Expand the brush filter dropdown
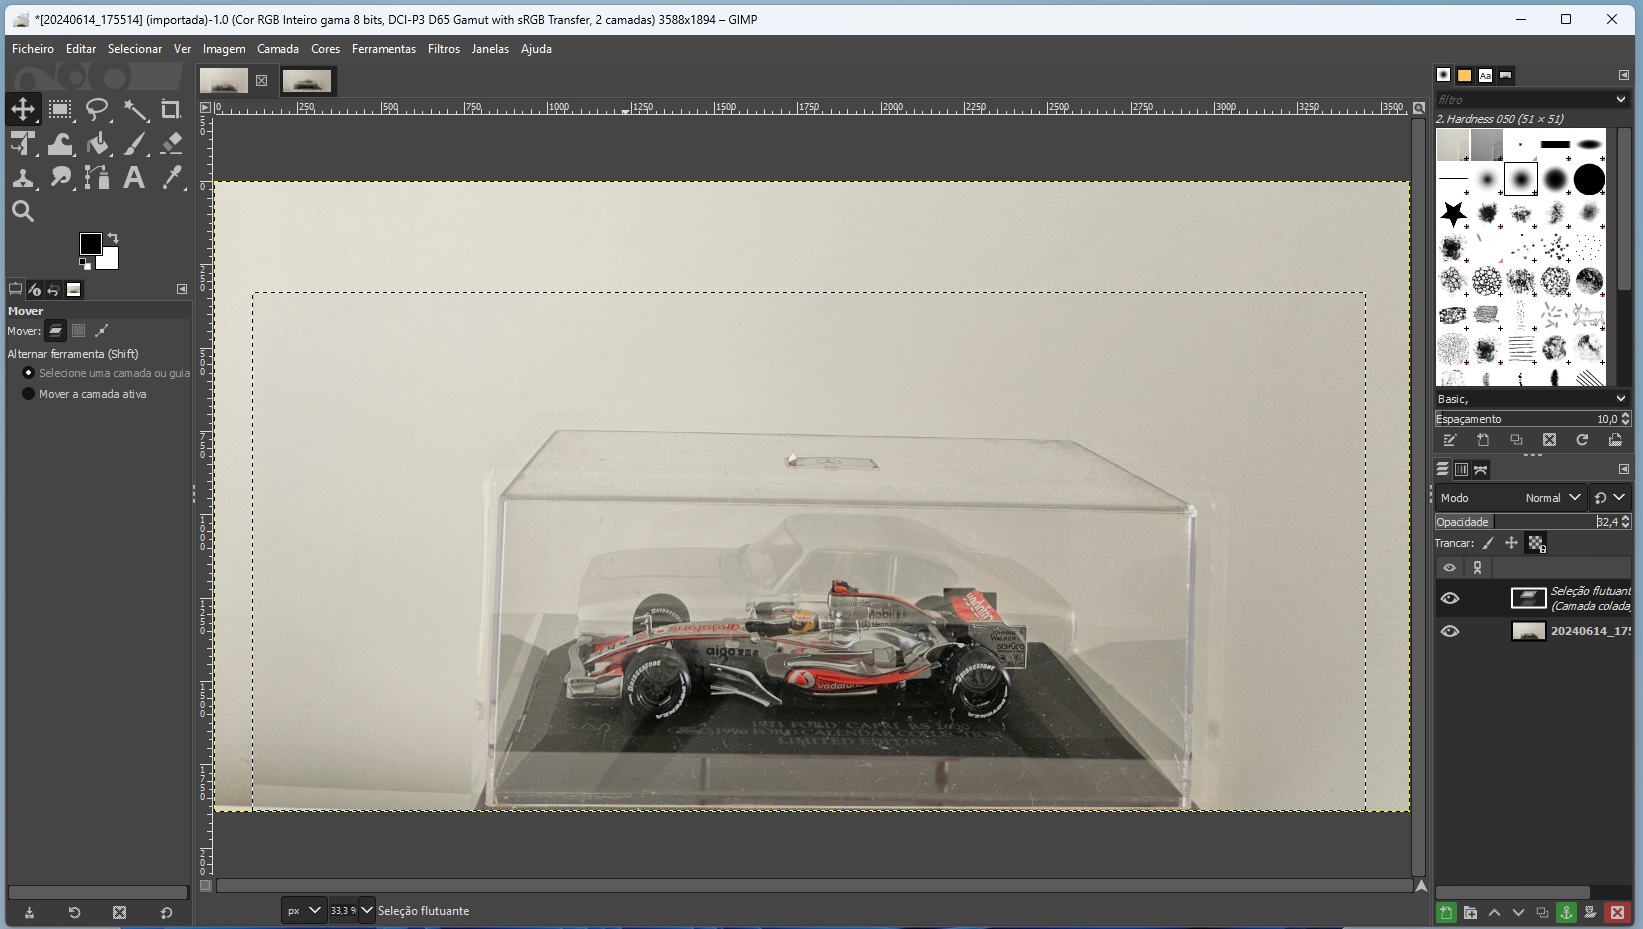Viewport: 1643px width, 929px height. (1620, 99)
